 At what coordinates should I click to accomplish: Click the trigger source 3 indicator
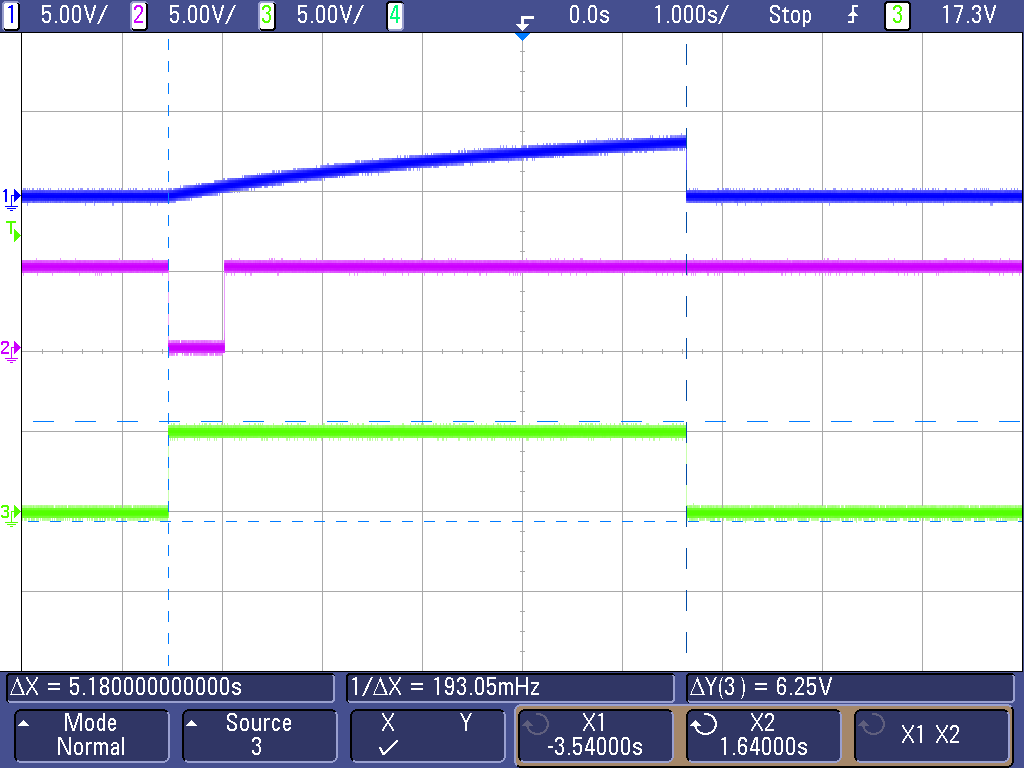(895, 16)
